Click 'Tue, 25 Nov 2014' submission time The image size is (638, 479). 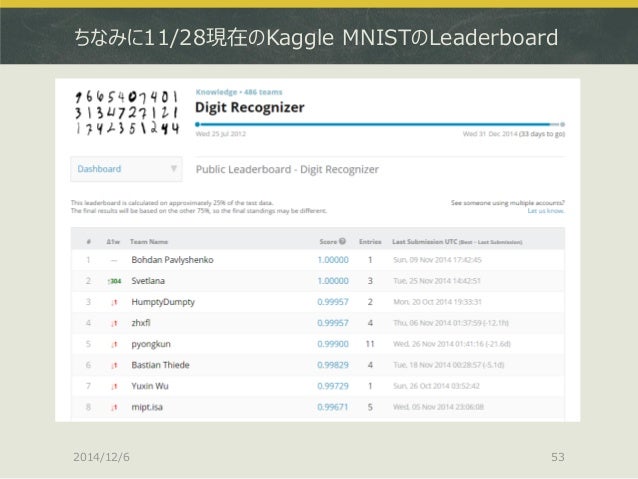[x=437, y=281]
